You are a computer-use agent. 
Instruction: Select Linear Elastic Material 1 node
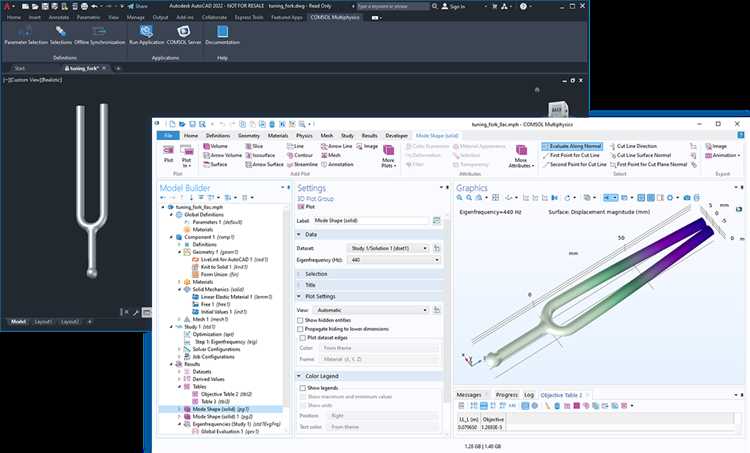point(232,297)
